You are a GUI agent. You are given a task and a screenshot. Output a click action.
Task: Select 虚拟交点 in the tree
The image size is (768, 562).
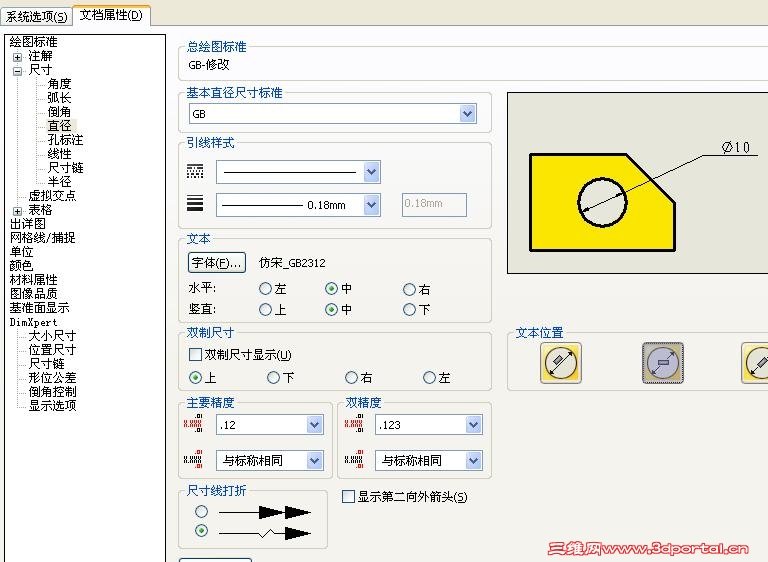click(x=52, y=196)
